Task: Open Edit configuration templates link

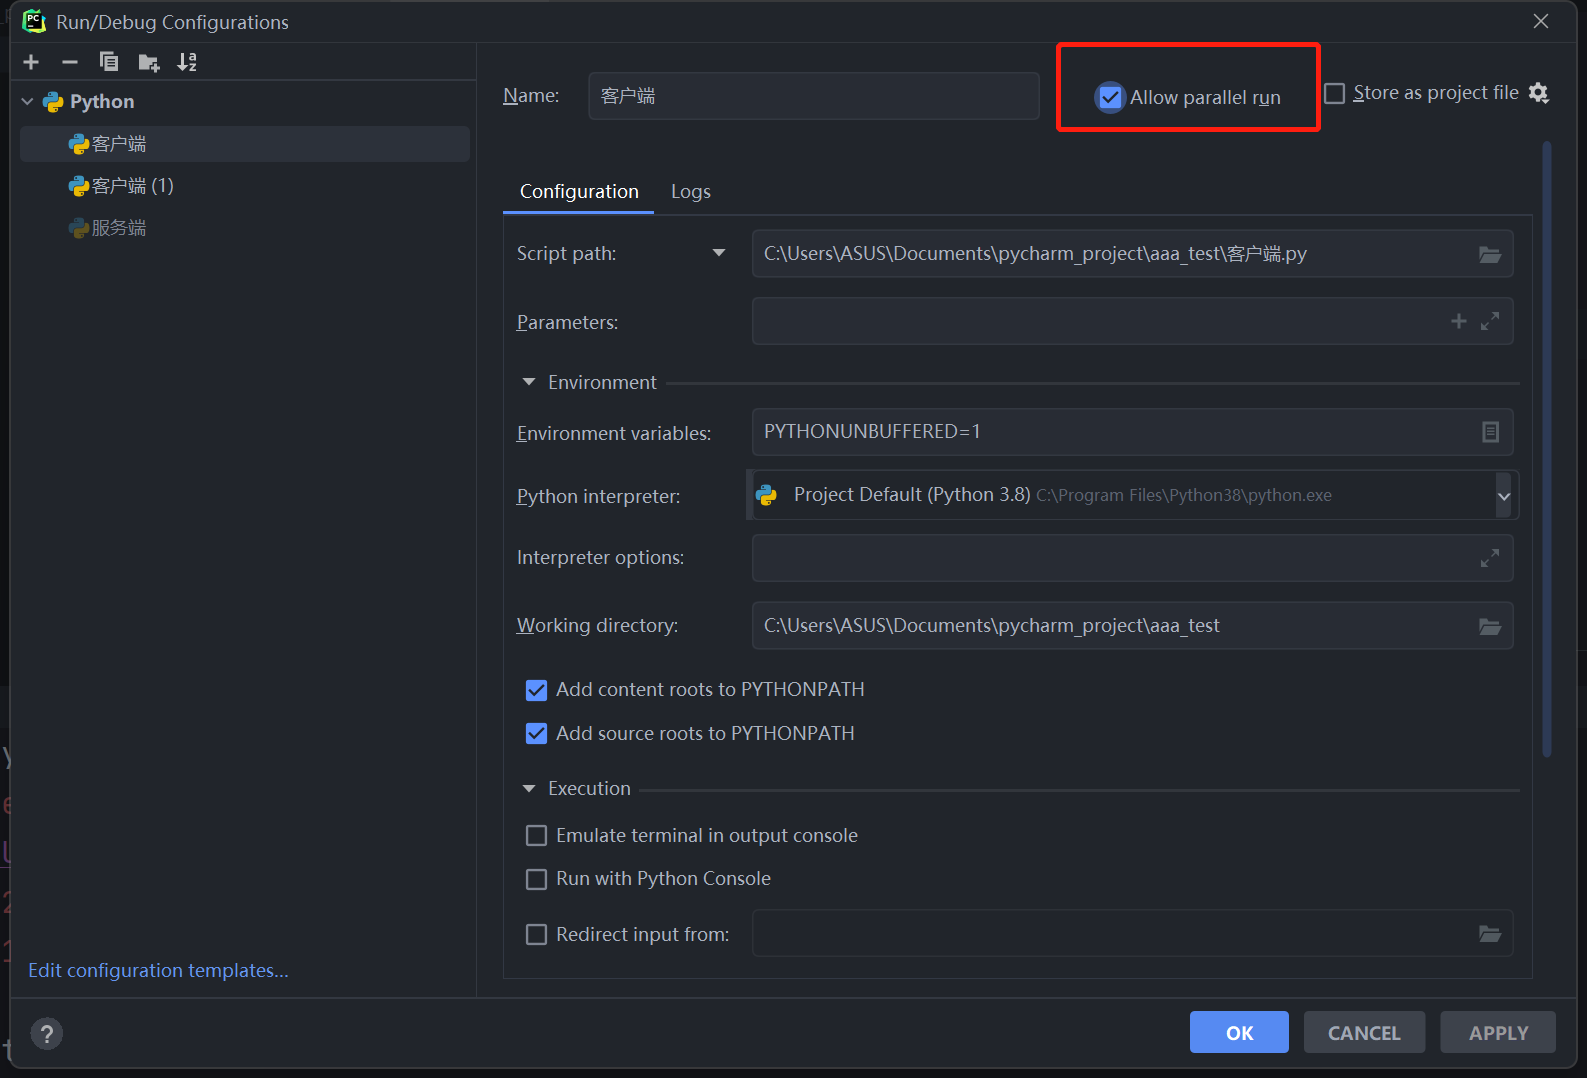Action: click(158, 970)
